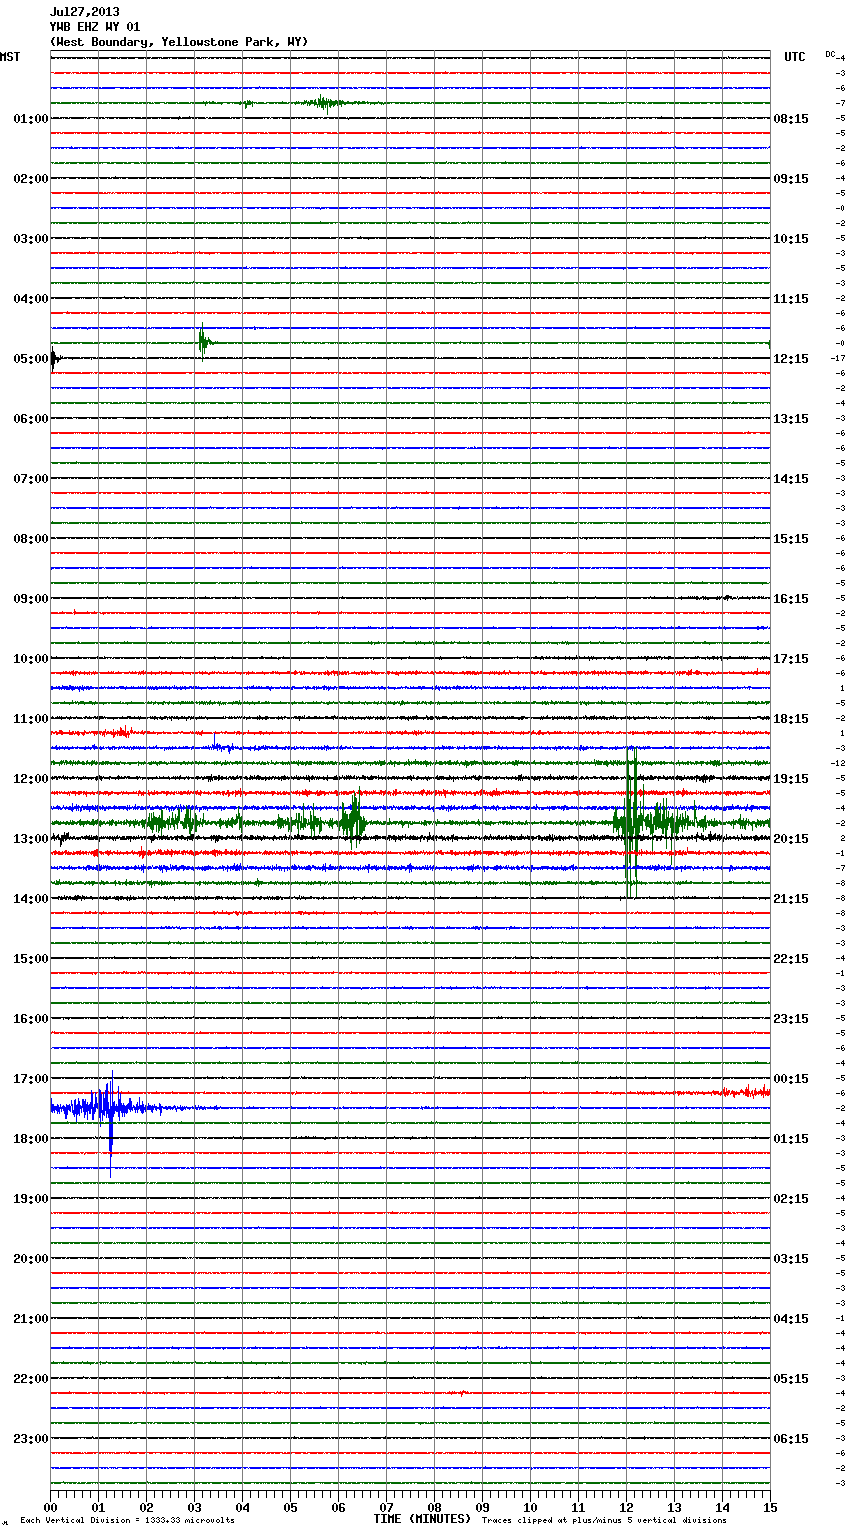This screenshot has width=850, height=1534.
Task: Click the traces clipped footnote text
Action: (x=604, y=1520)
